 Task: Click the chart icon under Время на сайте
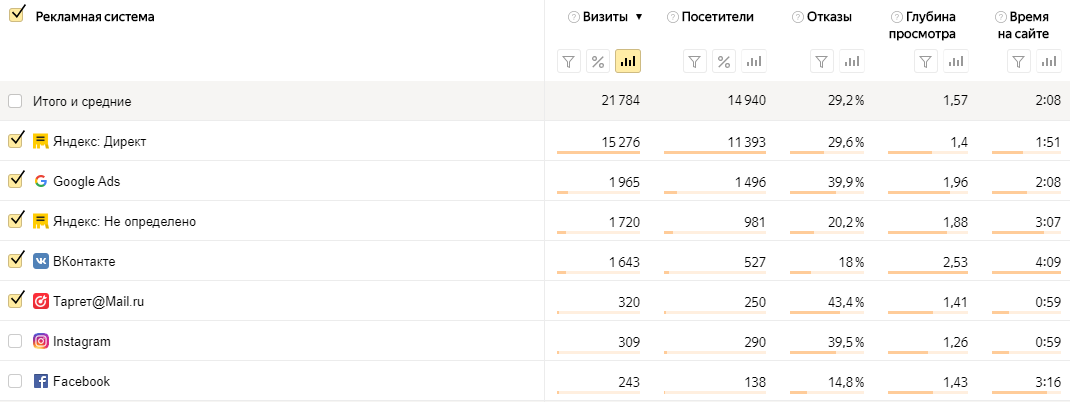[x=1048, y=62]
